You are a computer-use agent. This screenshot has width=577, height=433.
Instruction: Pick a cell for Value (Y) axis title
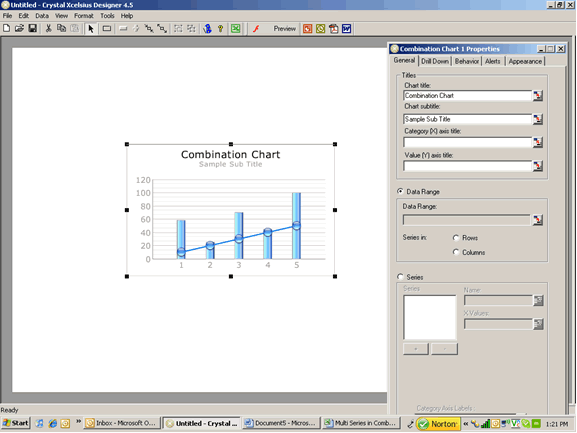pyautogui.click(x=538, y=166)
